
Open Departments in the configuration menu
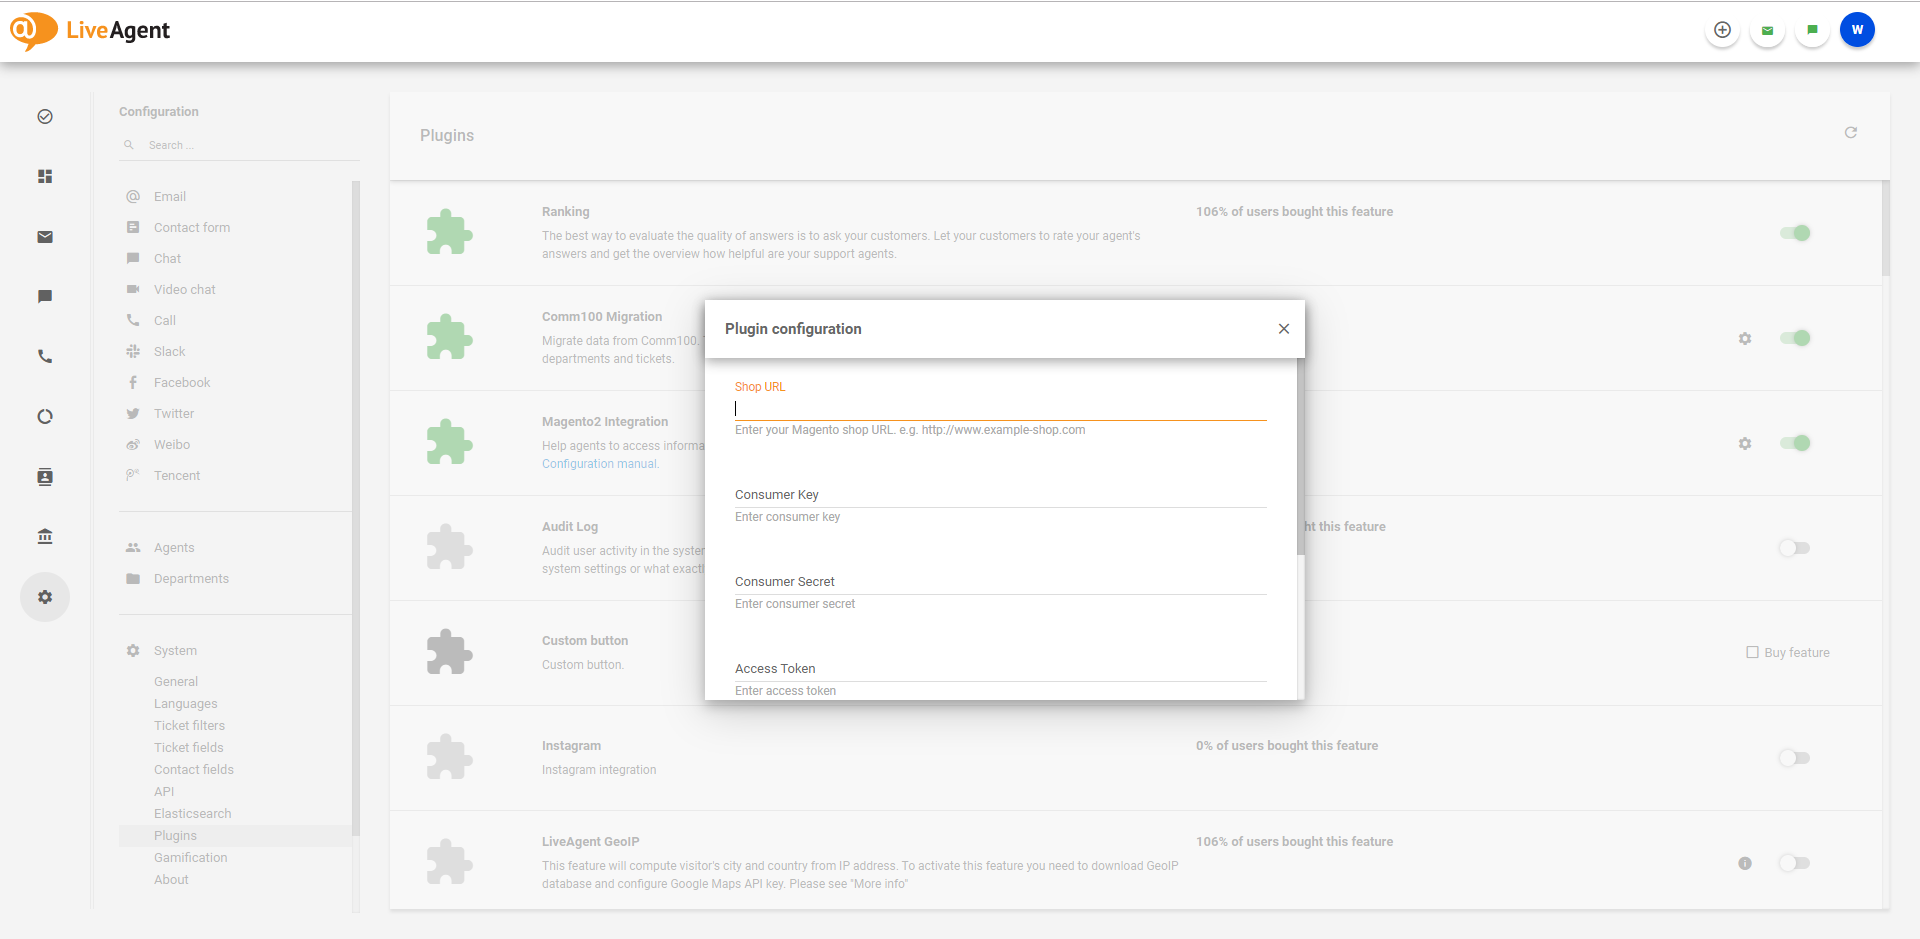point(191,579)
